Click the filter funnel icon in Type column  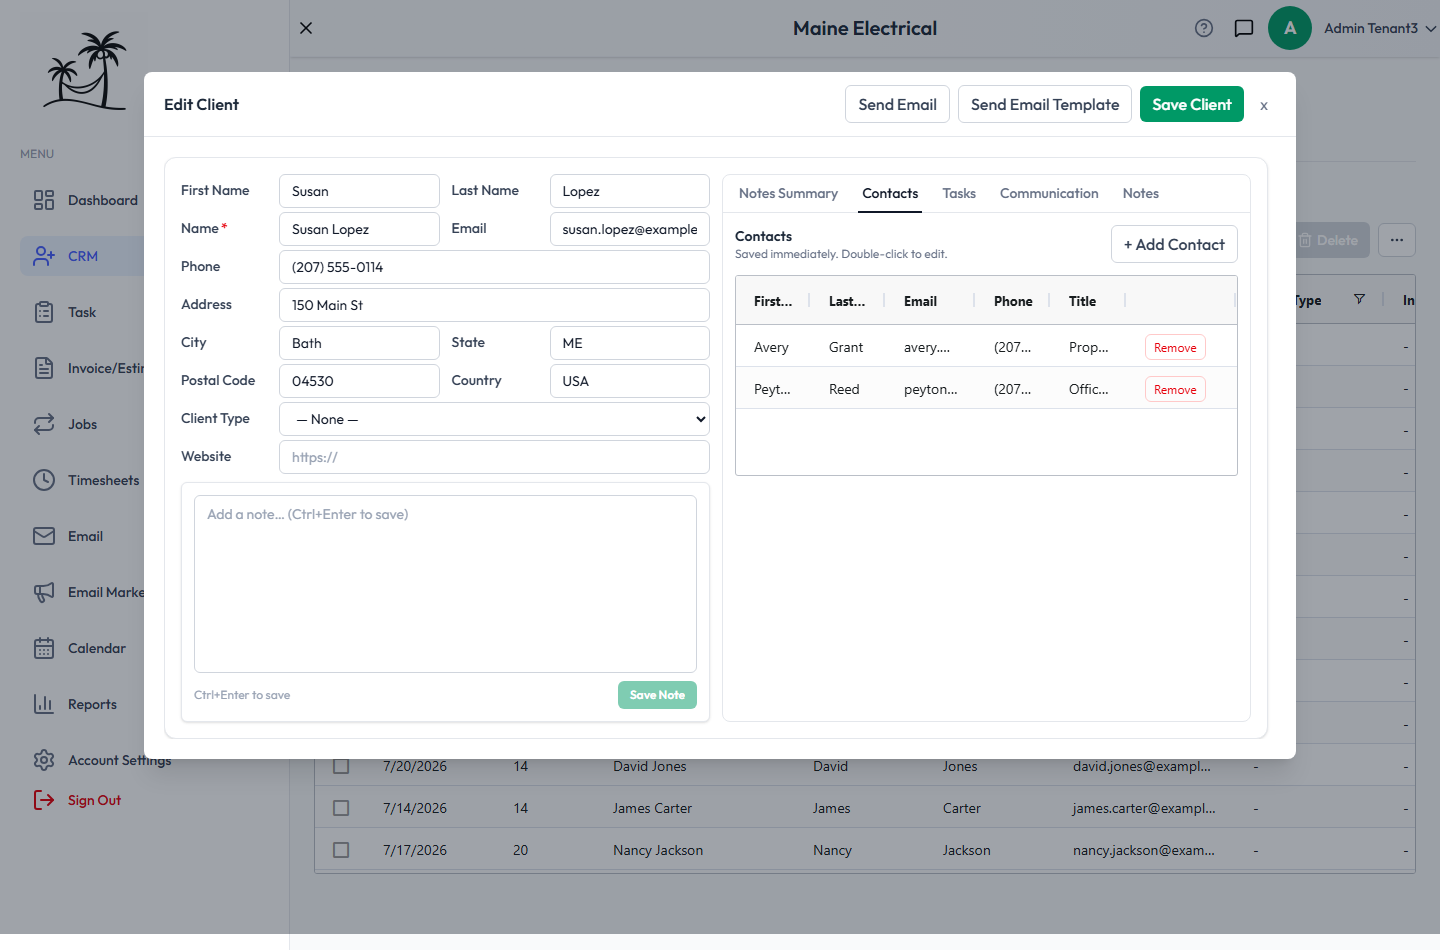click(x=1359, y=299)
